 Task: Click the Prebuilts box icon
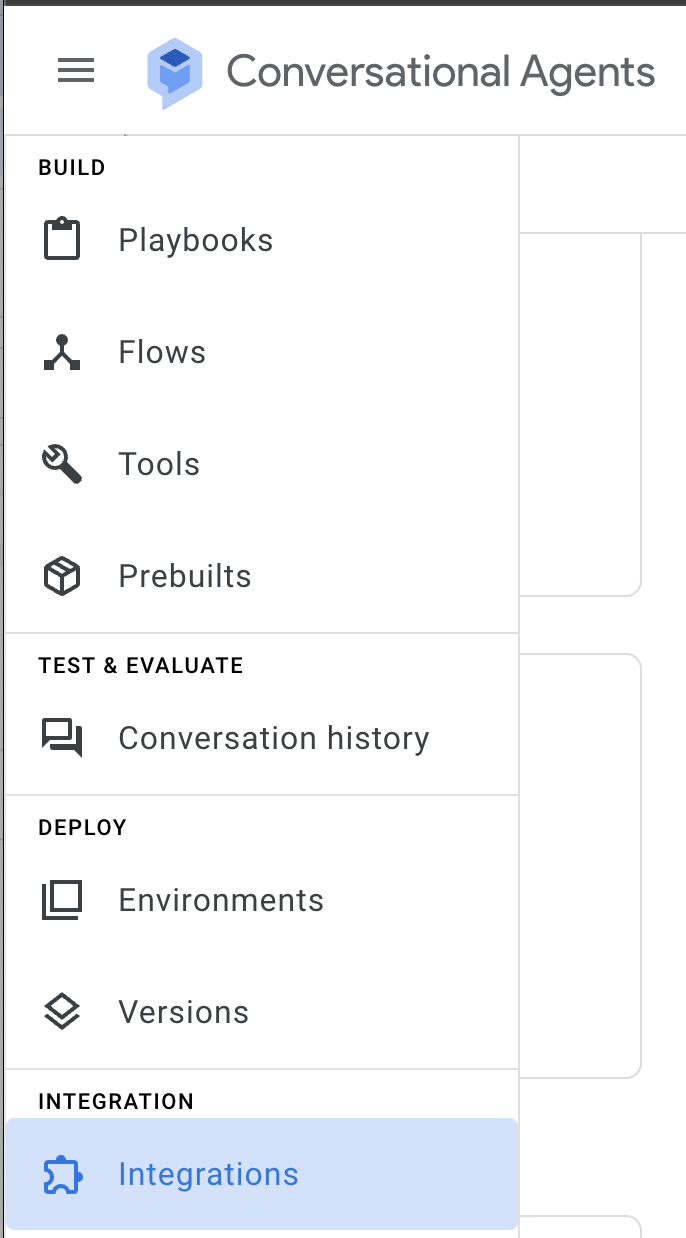coord(62,576)
